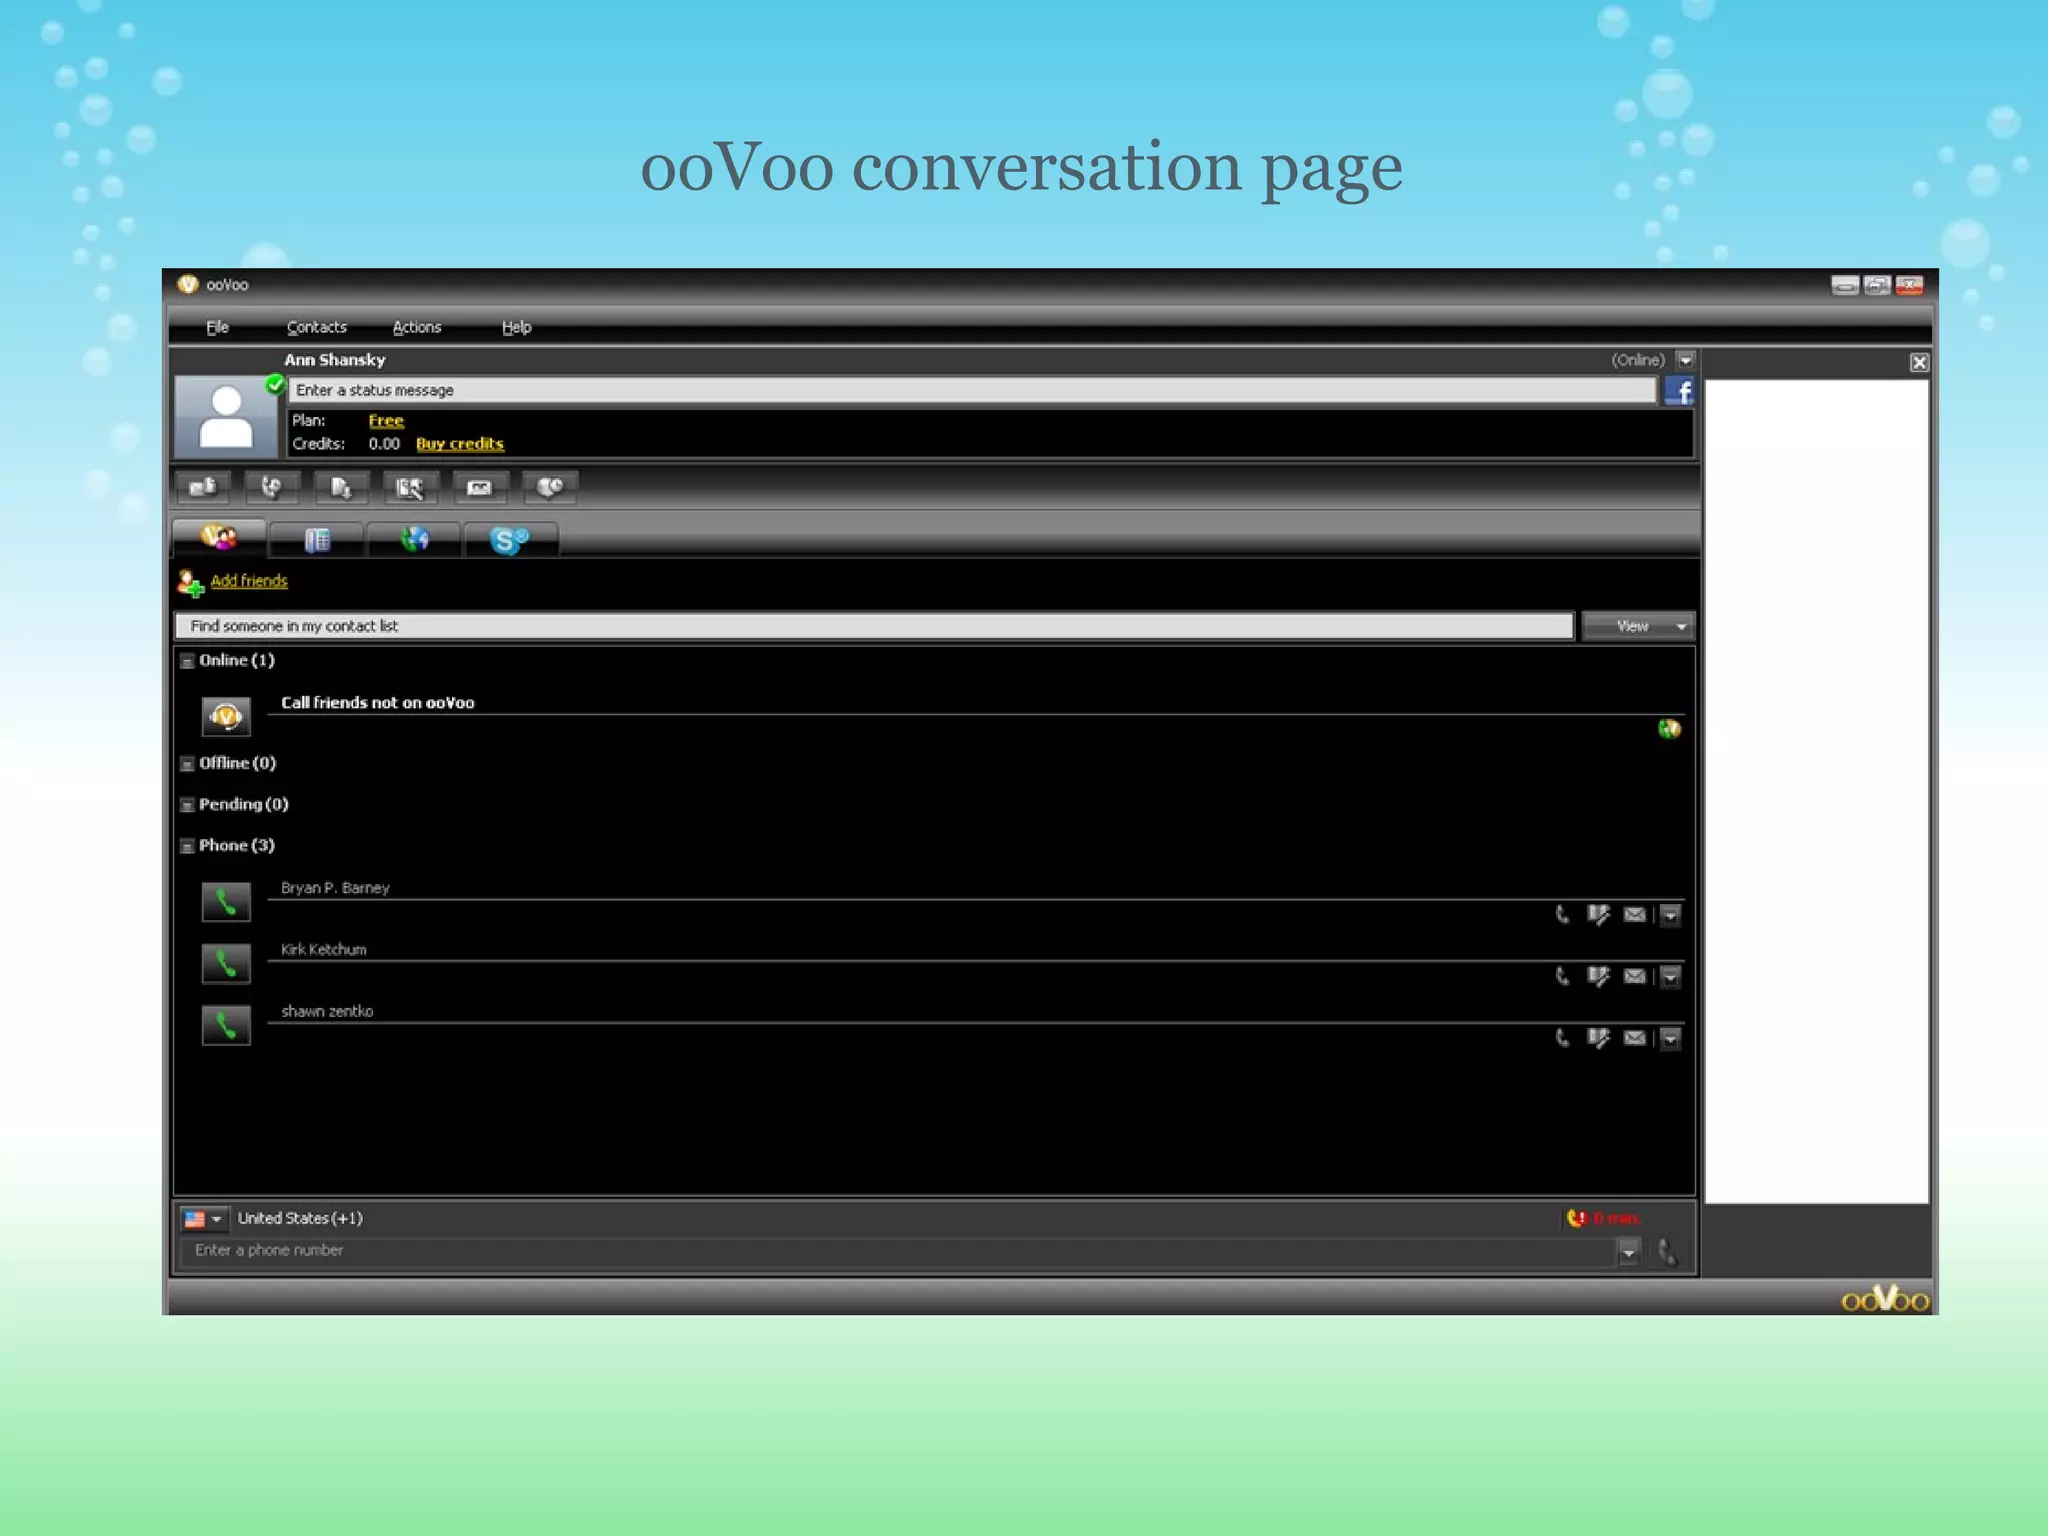Screen dimensions: 2048x1536
Task: Click the send file toolbar icon
Action: (x=341, y=487)
